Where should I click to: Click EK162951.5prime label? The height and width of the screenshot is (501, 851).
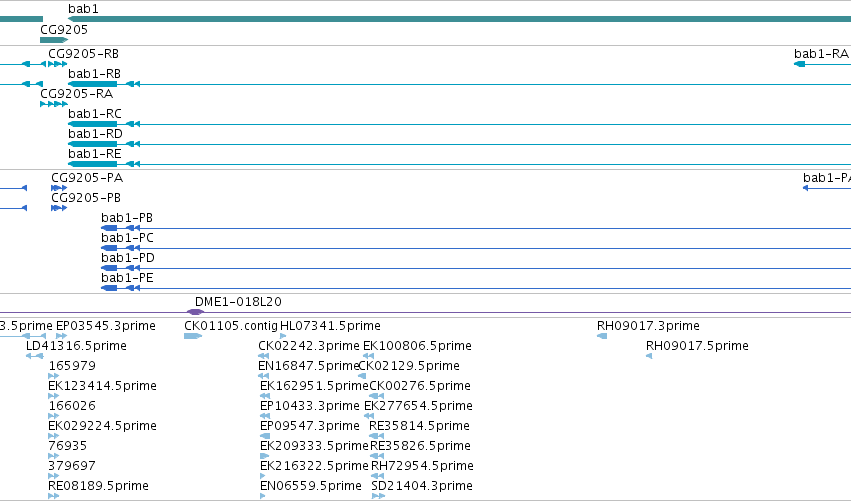point(314,386)
